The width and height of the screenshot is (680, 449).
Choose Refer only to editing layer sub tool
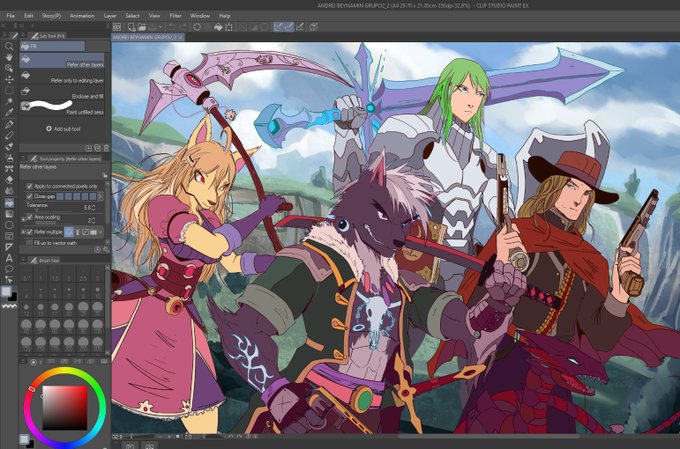62,77
